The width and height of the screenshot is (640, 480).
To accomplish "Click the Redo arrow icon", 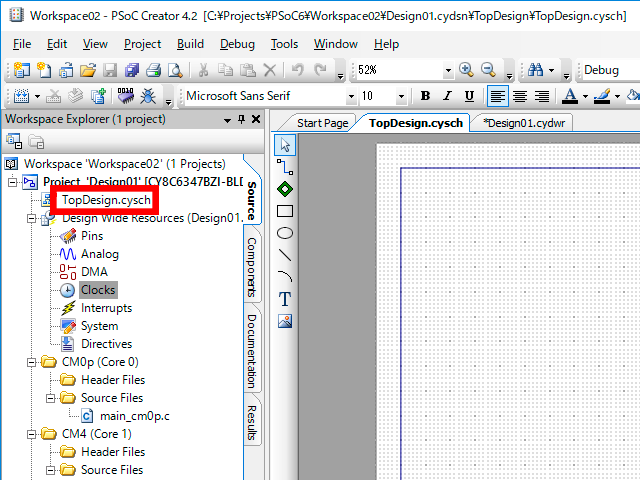I will click(x=320, y=70).
